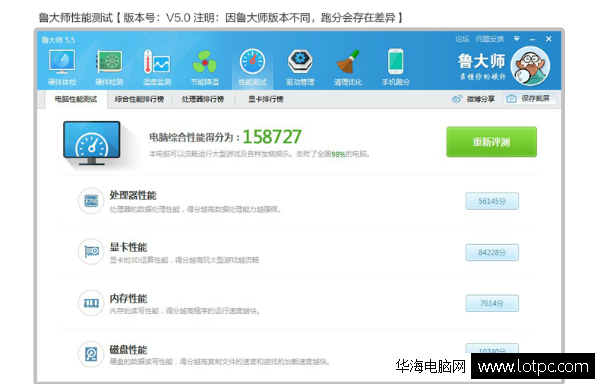Click the 处理器性能 heading
Image resolution: width=600 pixels, height=384 pixels.
(x=133, y=195)
